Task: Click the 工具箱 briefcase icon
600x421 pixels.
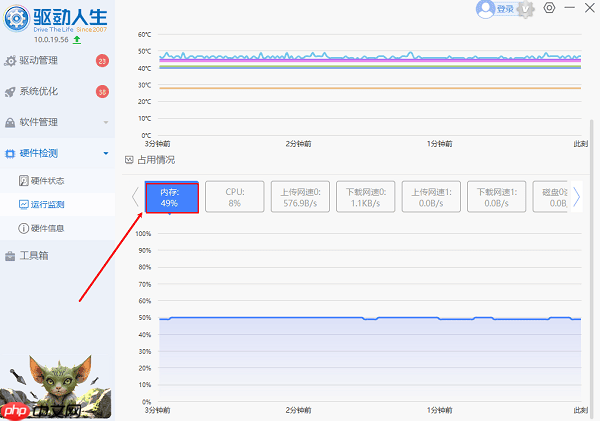Action: 10,256
